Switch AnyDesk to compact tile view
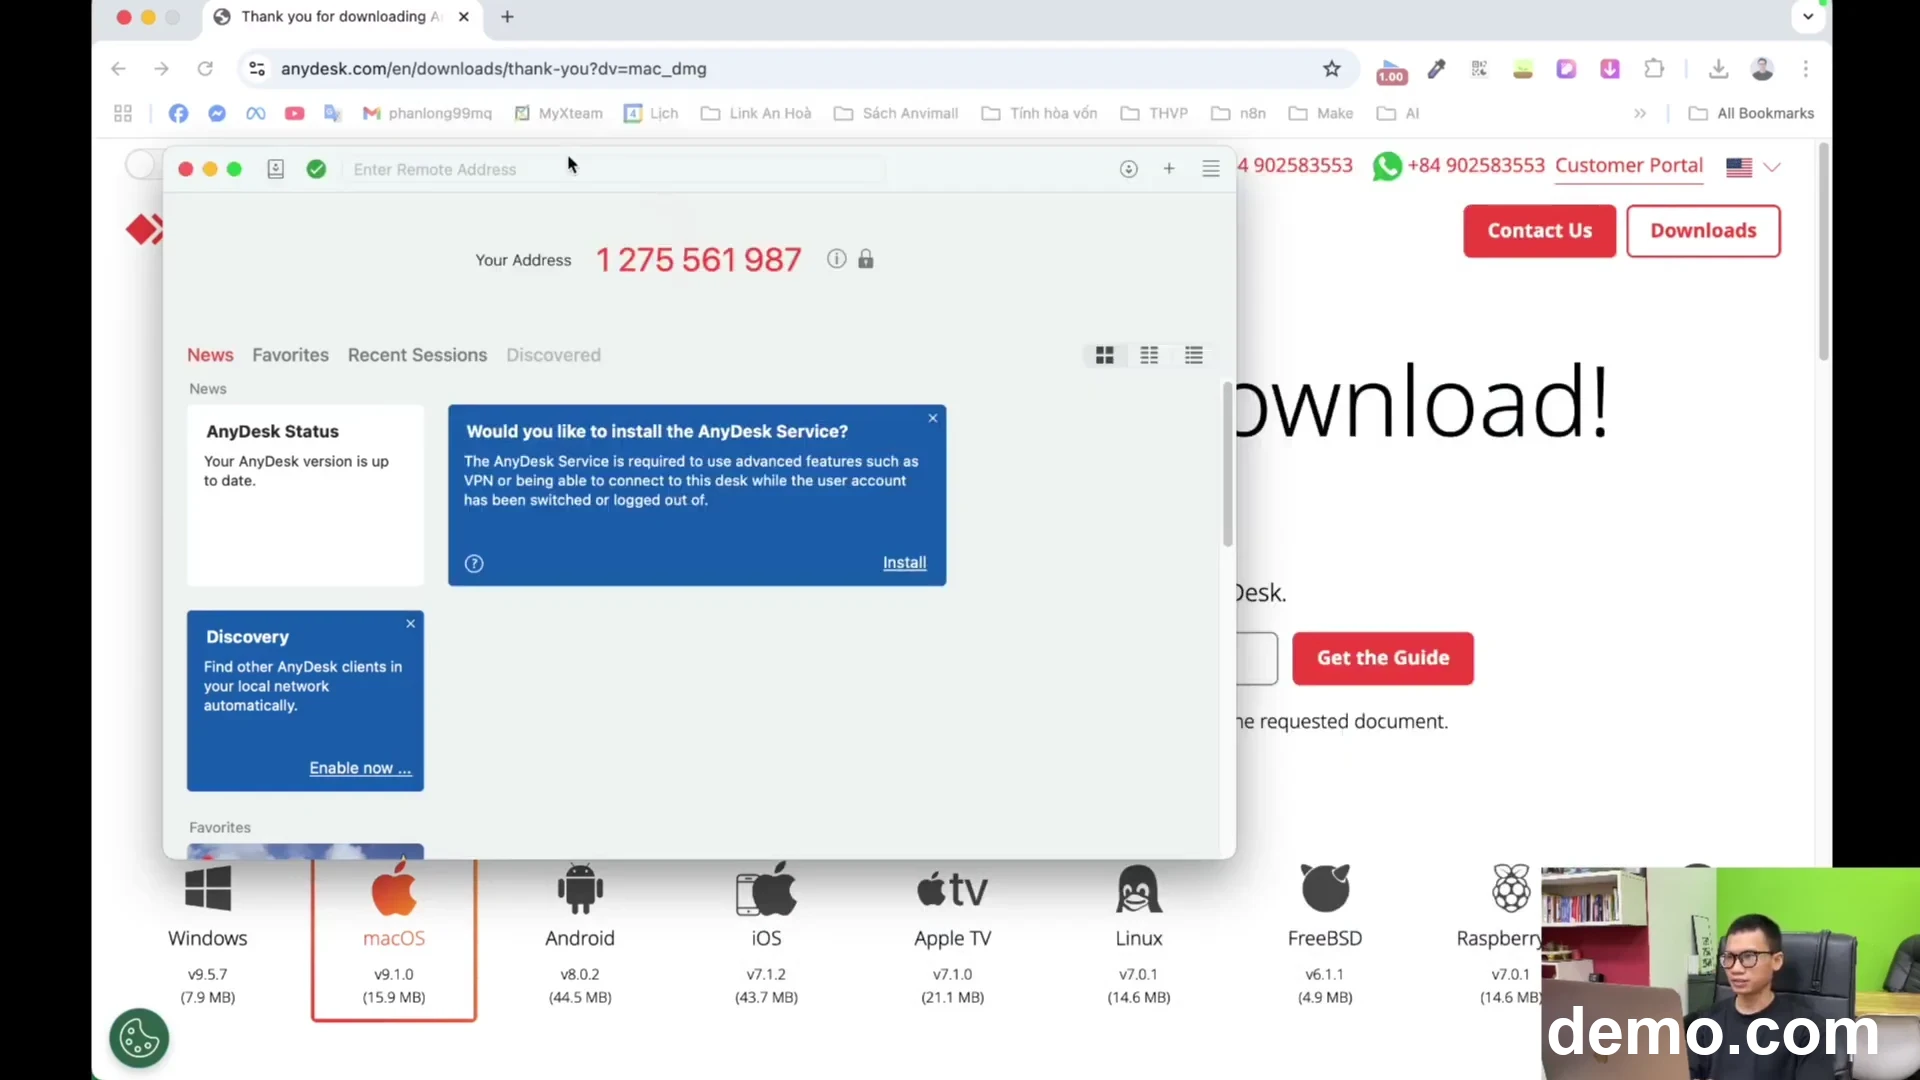The image size is (1920, 1080). [x=1150, y=355]
